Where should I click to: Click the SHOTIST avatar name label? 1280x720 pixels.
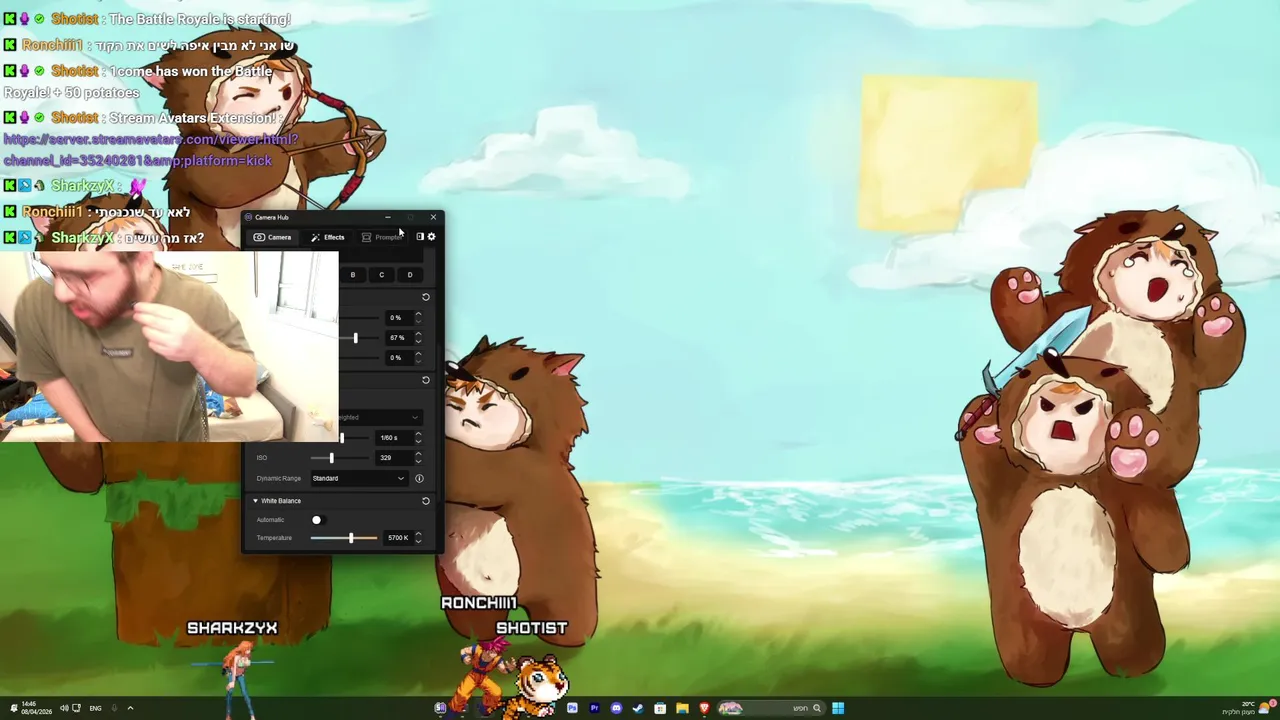532,628
